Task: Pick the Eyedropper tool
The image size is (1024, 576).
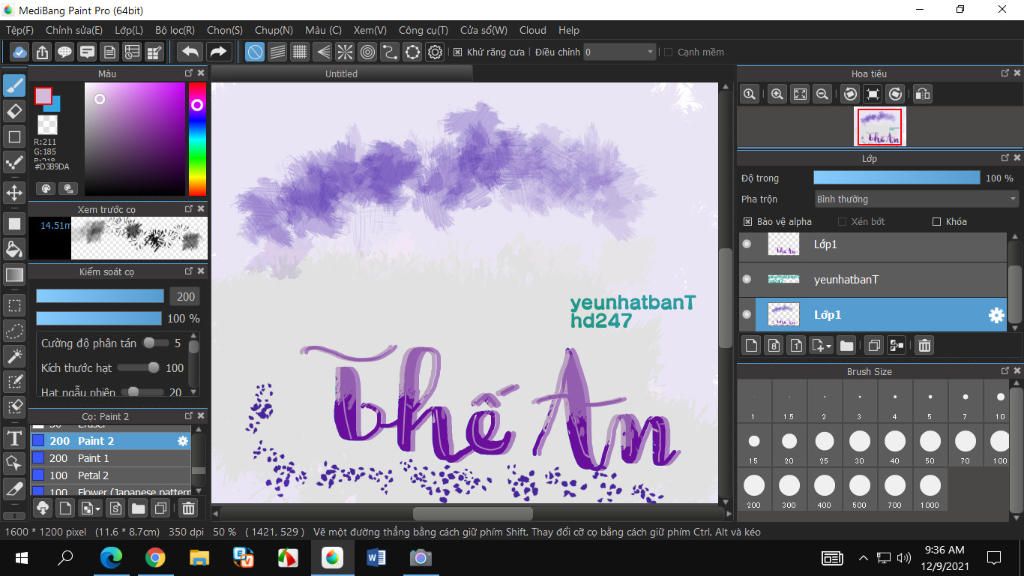Action: 14,489
